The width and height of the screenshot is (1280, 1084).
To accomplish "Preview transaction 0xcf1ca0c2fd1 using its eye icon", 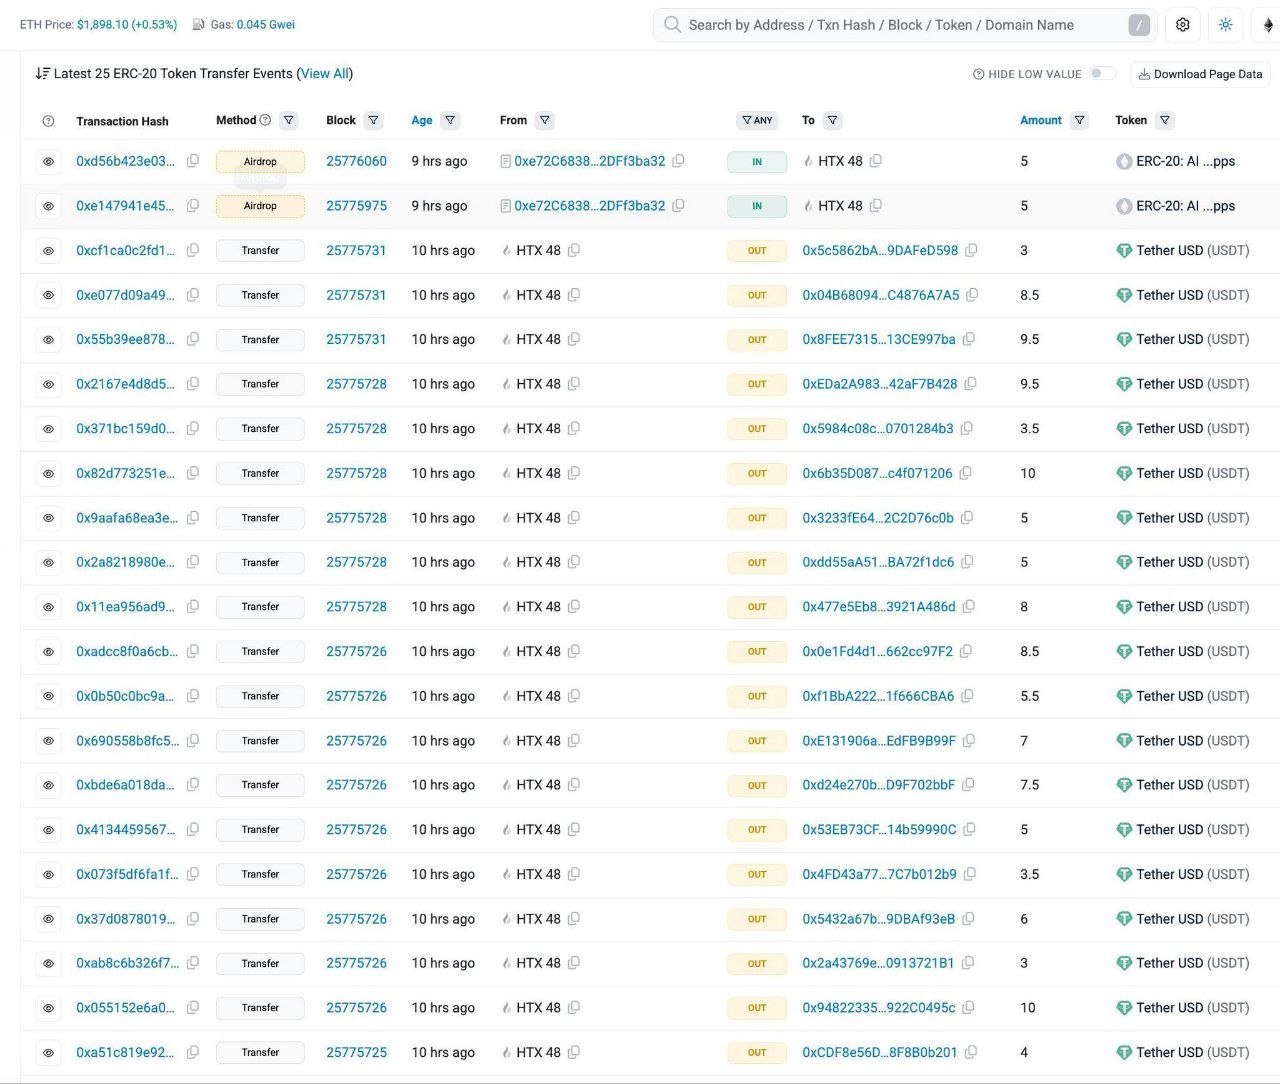I will click(x=48, y=250).
